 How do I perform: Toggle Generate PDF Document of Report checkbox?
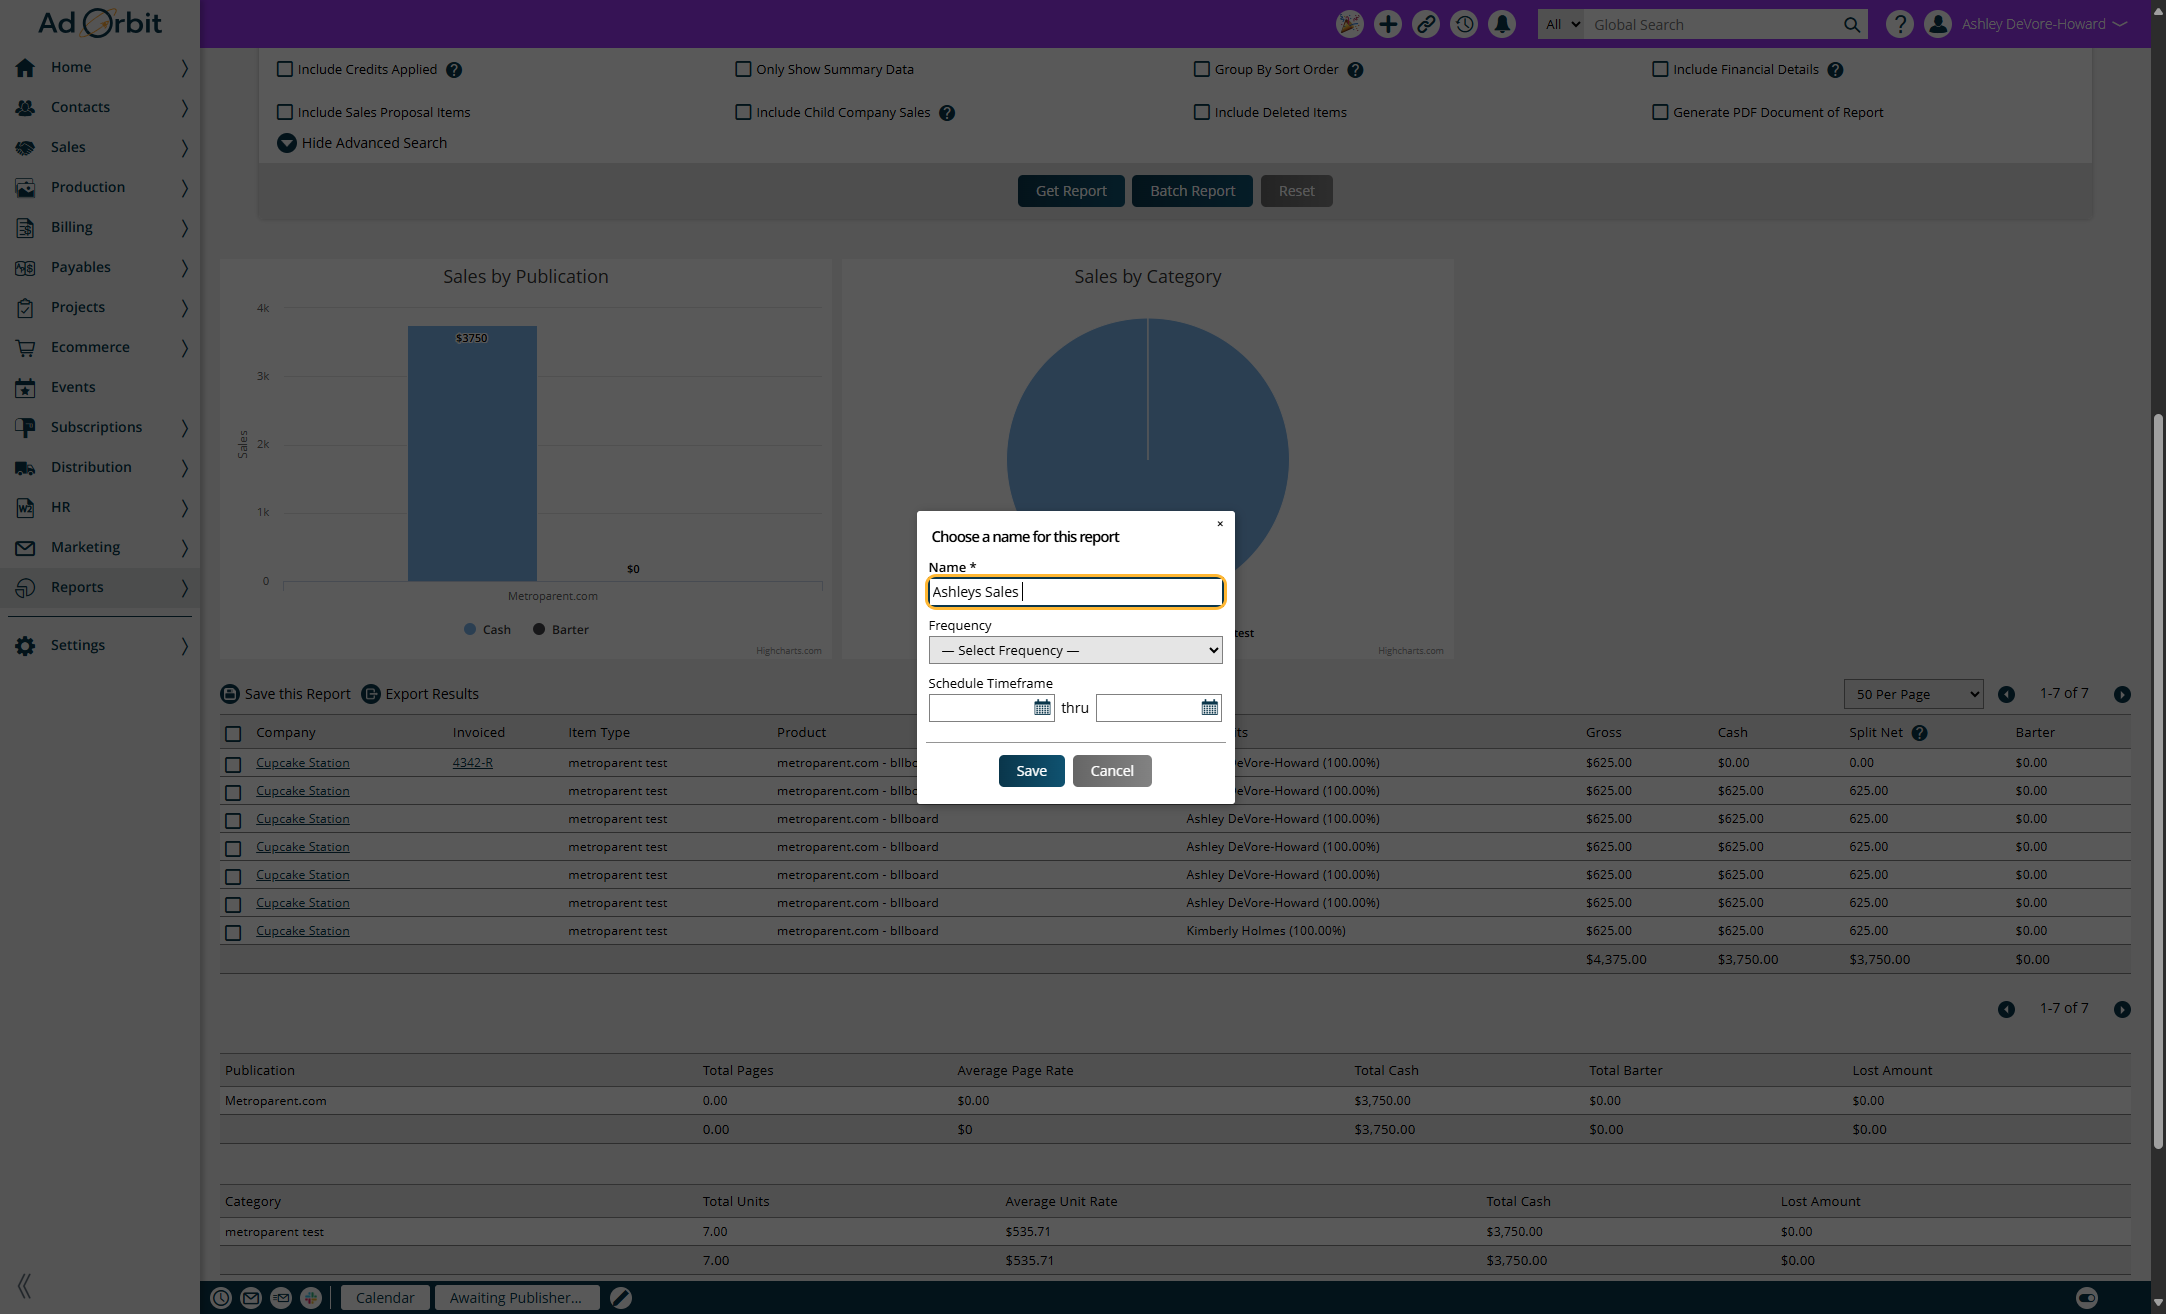pos(1660,112)
